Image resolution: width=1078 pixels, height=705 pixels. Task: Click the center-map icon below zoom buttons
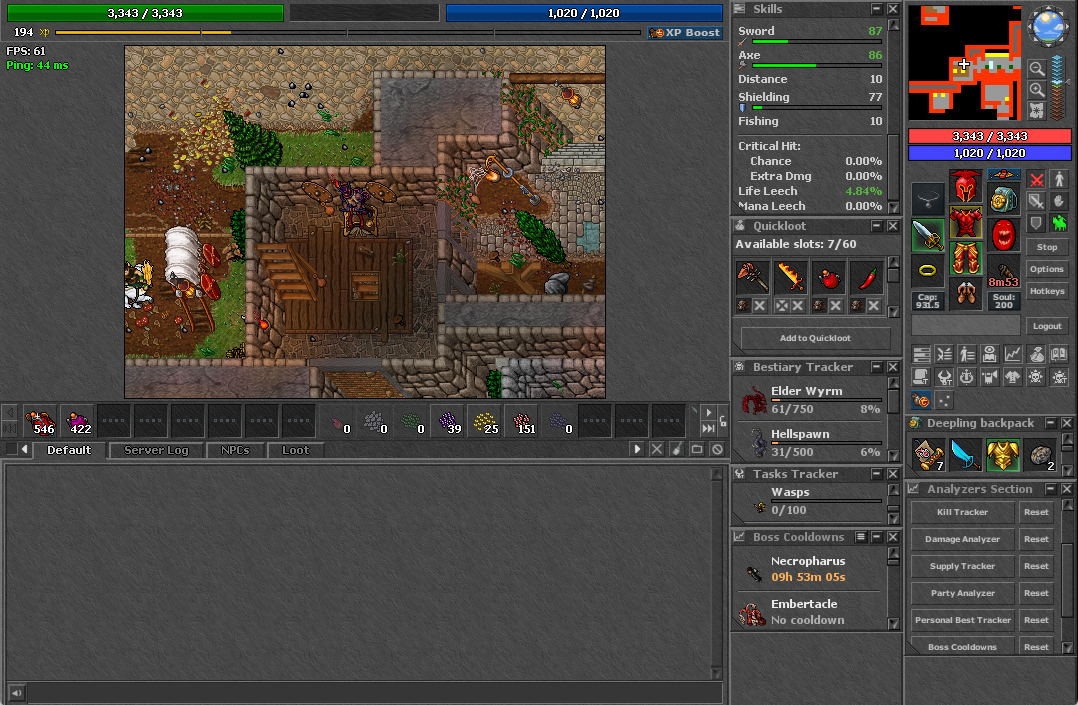pyautogui.click(x=1037, y=111)
